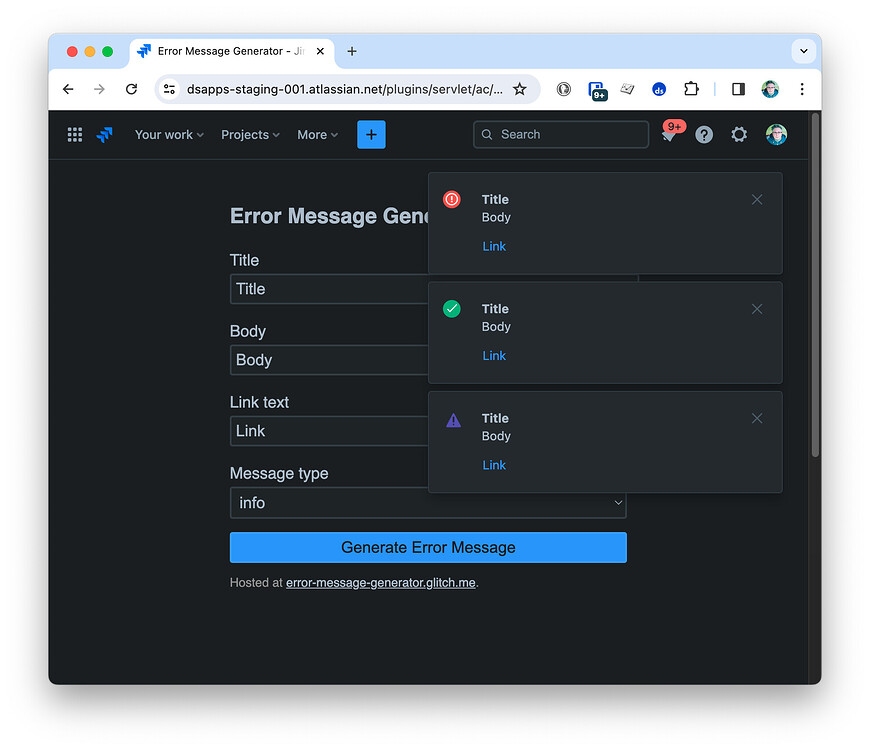Open Jira settings with the gear icon
The image size is (871, 750).
point(739,134)
